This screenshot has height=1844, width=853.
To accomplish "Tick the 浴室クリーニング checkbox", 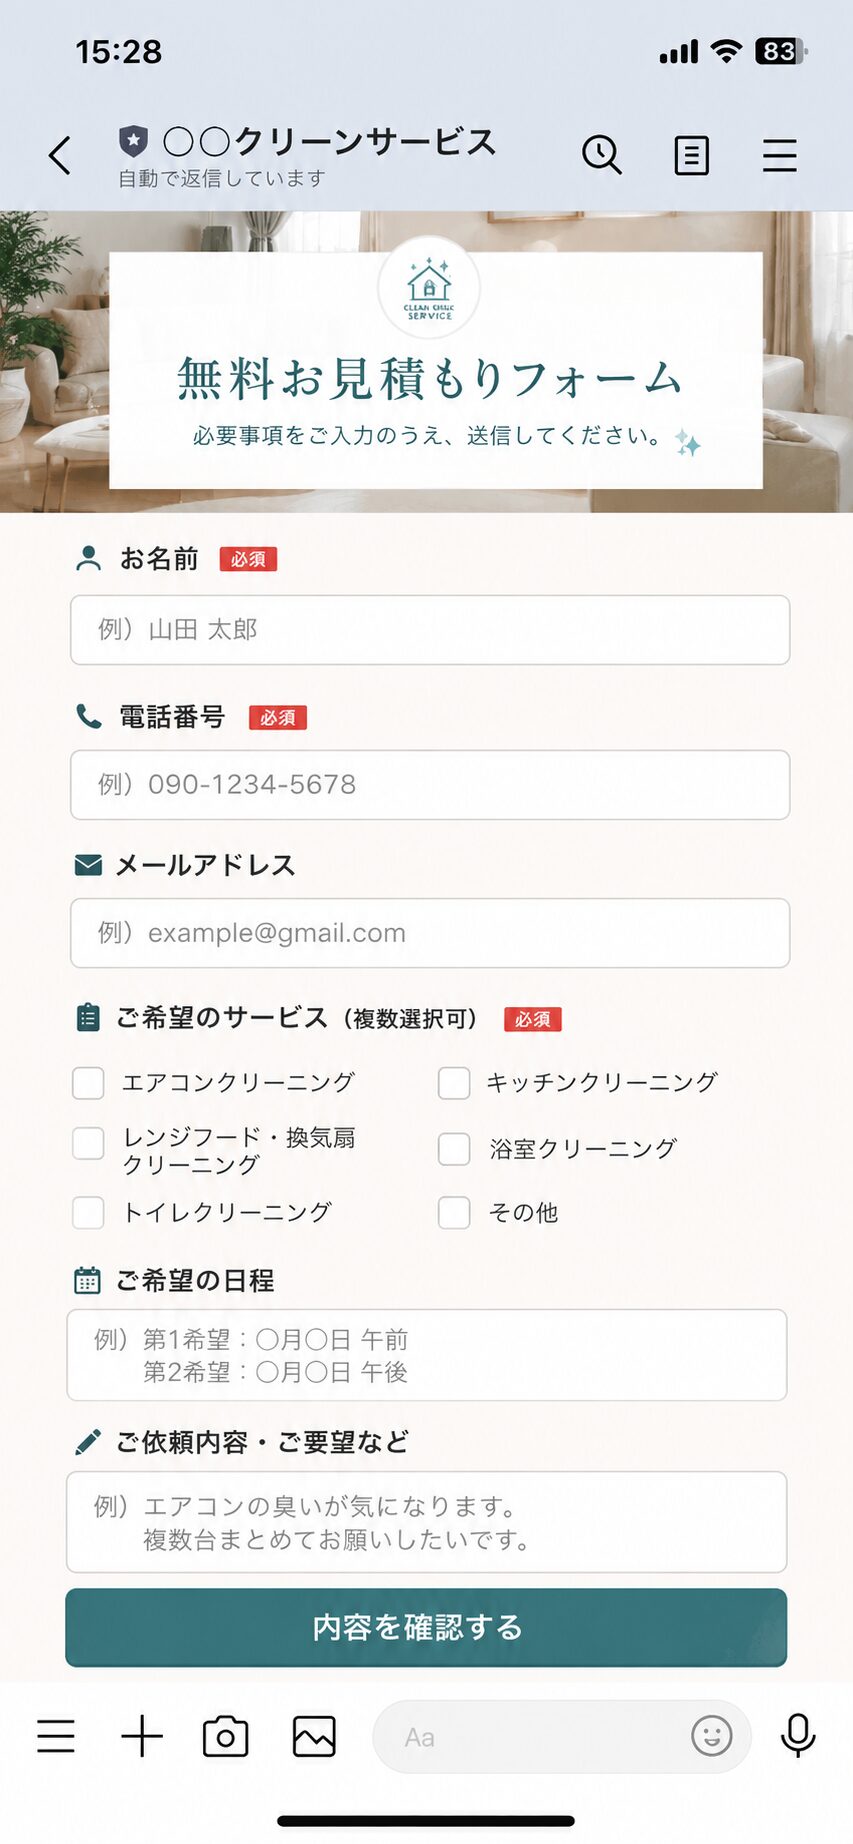I will click(454, 1149).
